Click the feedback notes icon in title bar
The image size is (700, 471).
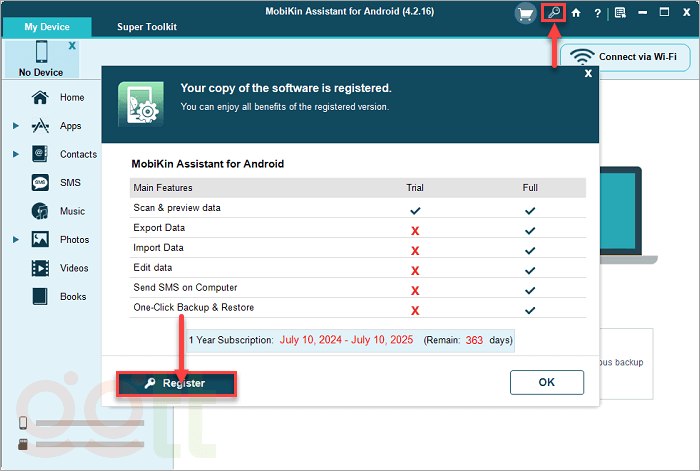click(620, 13)
